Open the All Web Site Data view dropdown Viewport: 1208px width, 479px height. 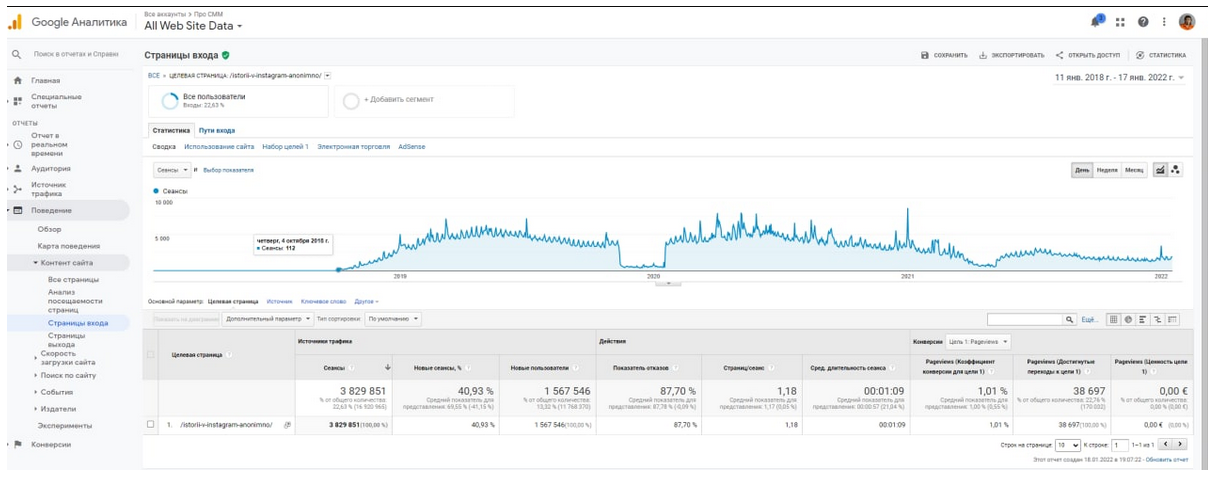194,26
